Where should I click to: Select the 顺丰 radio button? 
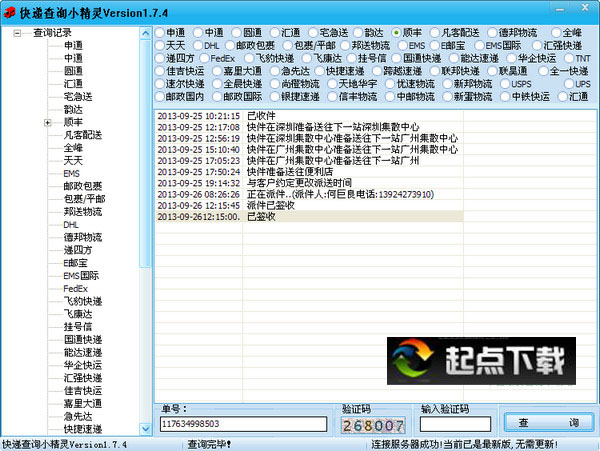[x=396, y=33]
